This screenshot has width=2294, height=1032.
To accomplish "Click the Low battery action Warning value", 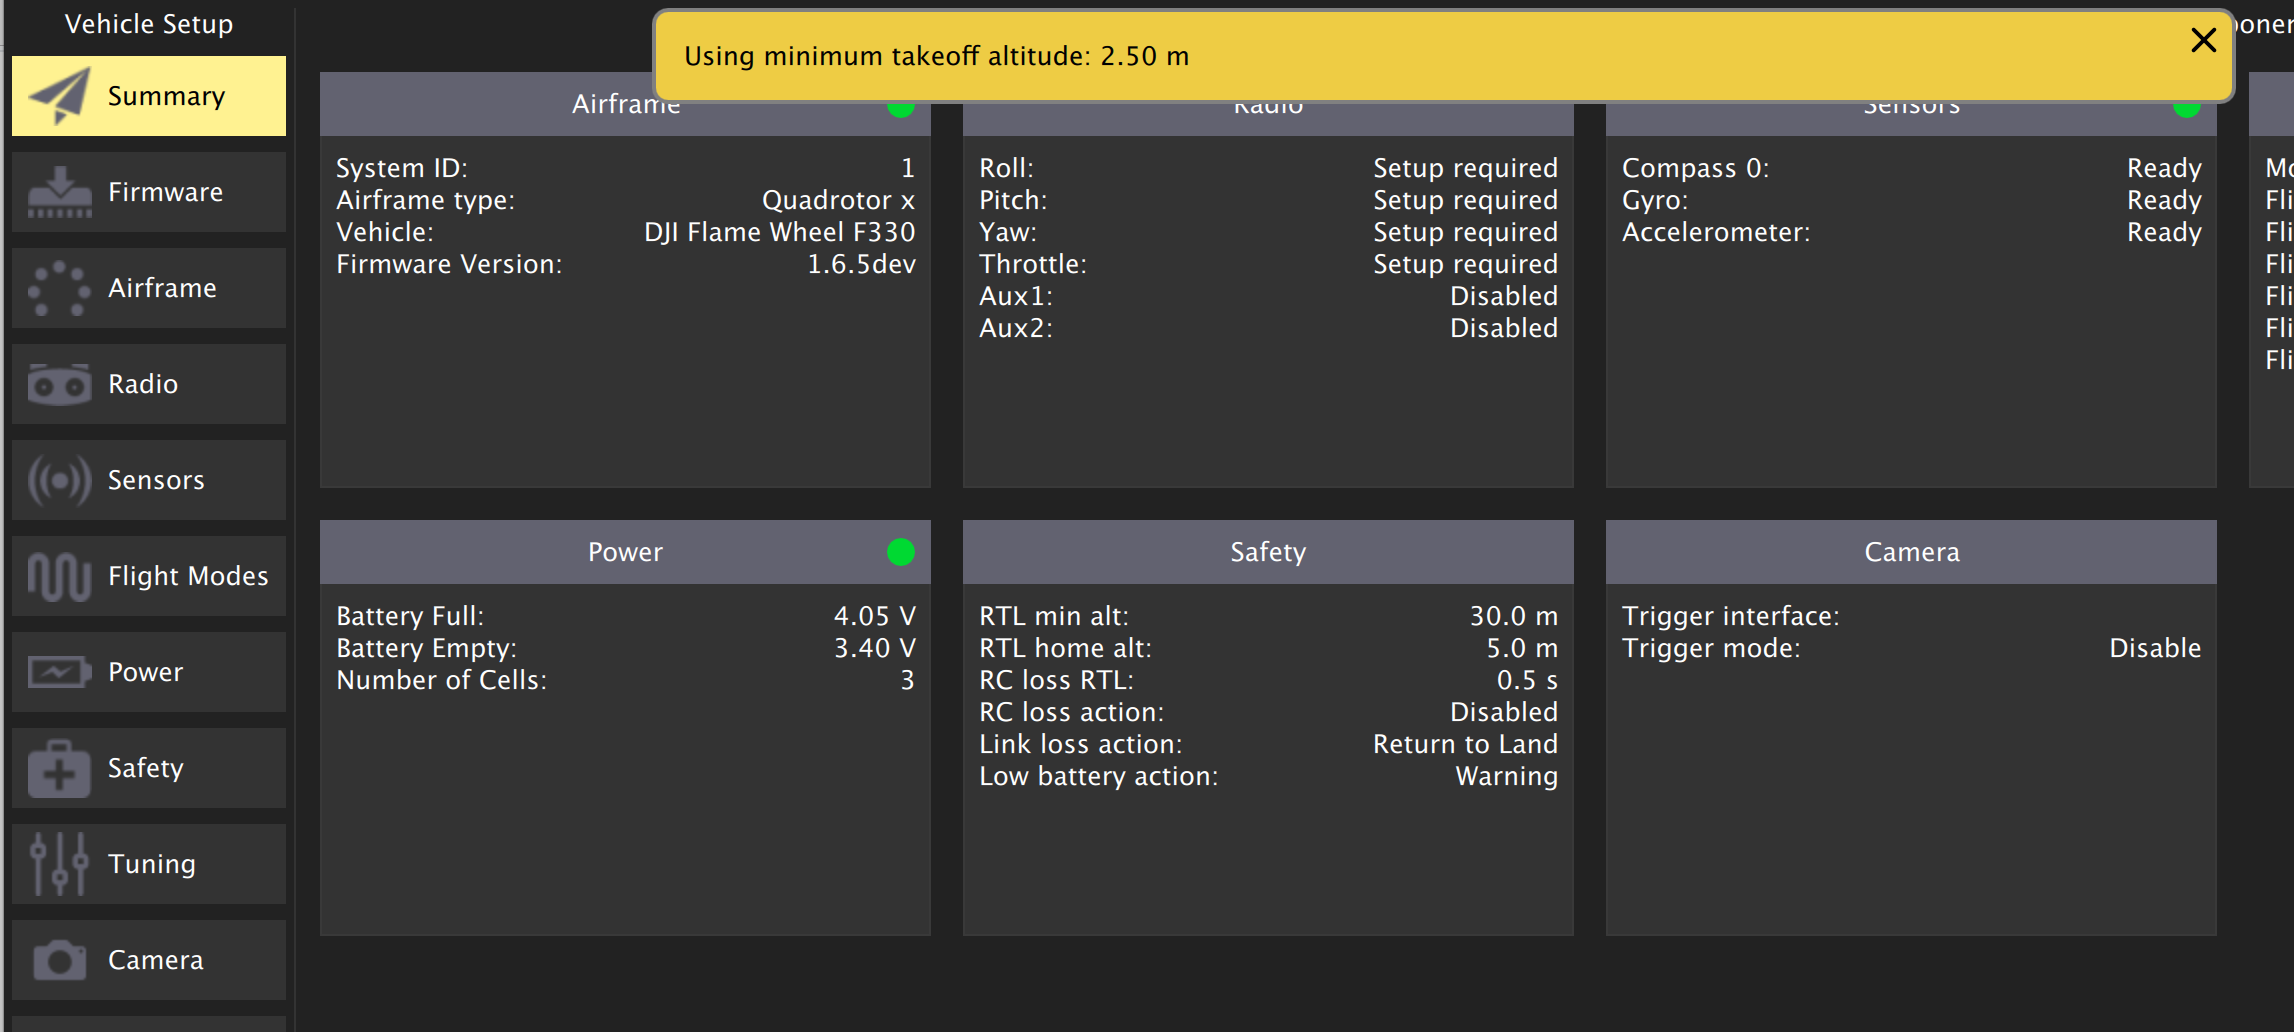I will click(x=1506, y=776).
